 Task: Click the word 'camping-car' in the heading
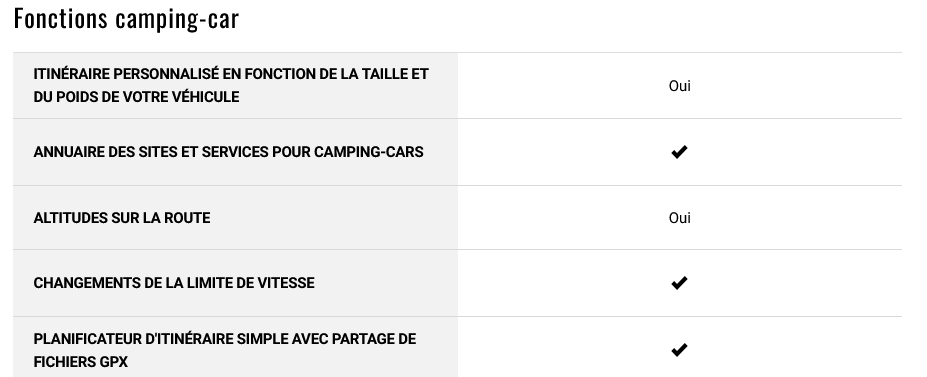click(177, 20)
